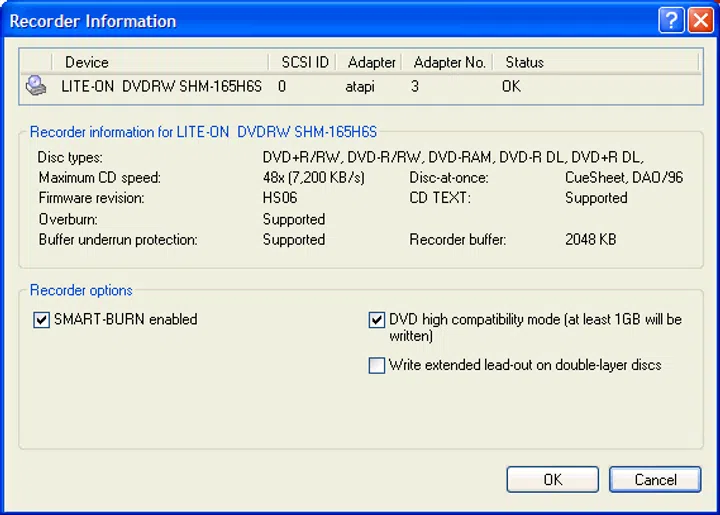The height and width of the screenshot is (515, 720).
Task: Click the Adapter column header
Action: (x=372, y=62)
